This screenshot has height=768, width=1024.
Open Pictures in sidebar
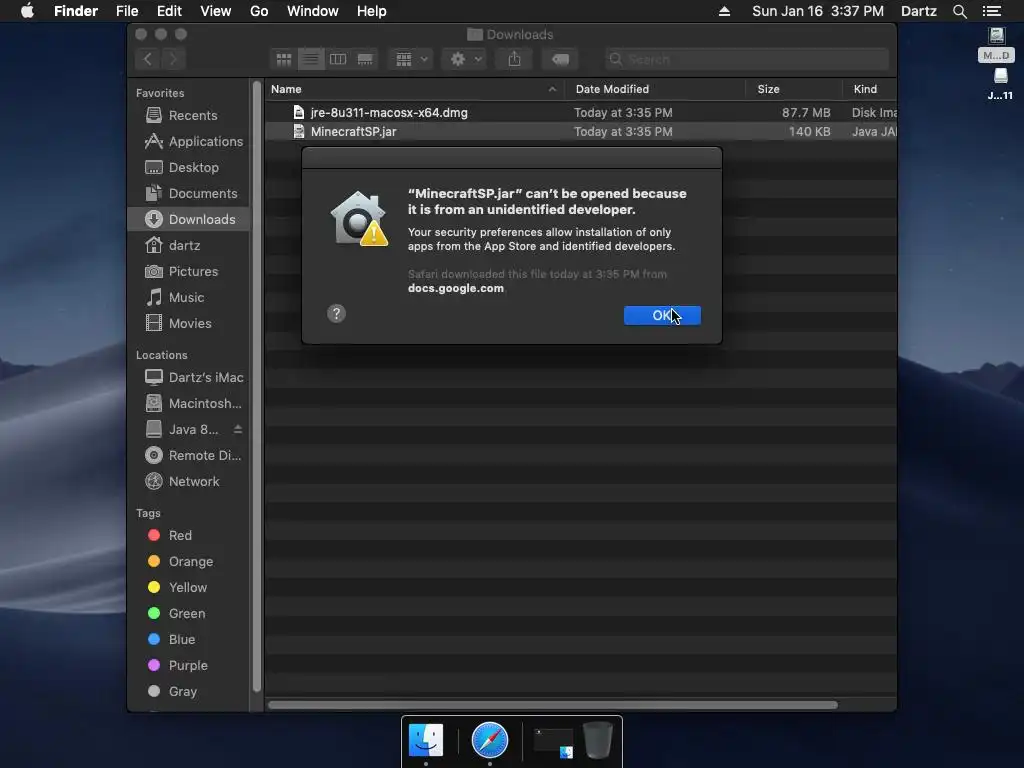tap(189, 271)
